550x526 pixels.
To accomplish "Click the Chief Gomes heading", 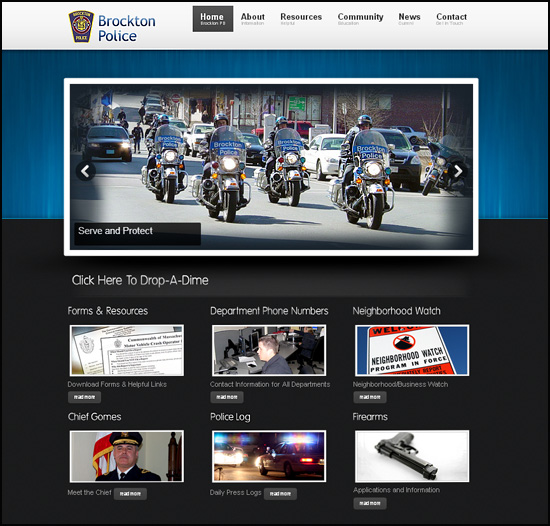I will [x=94, y=417].
